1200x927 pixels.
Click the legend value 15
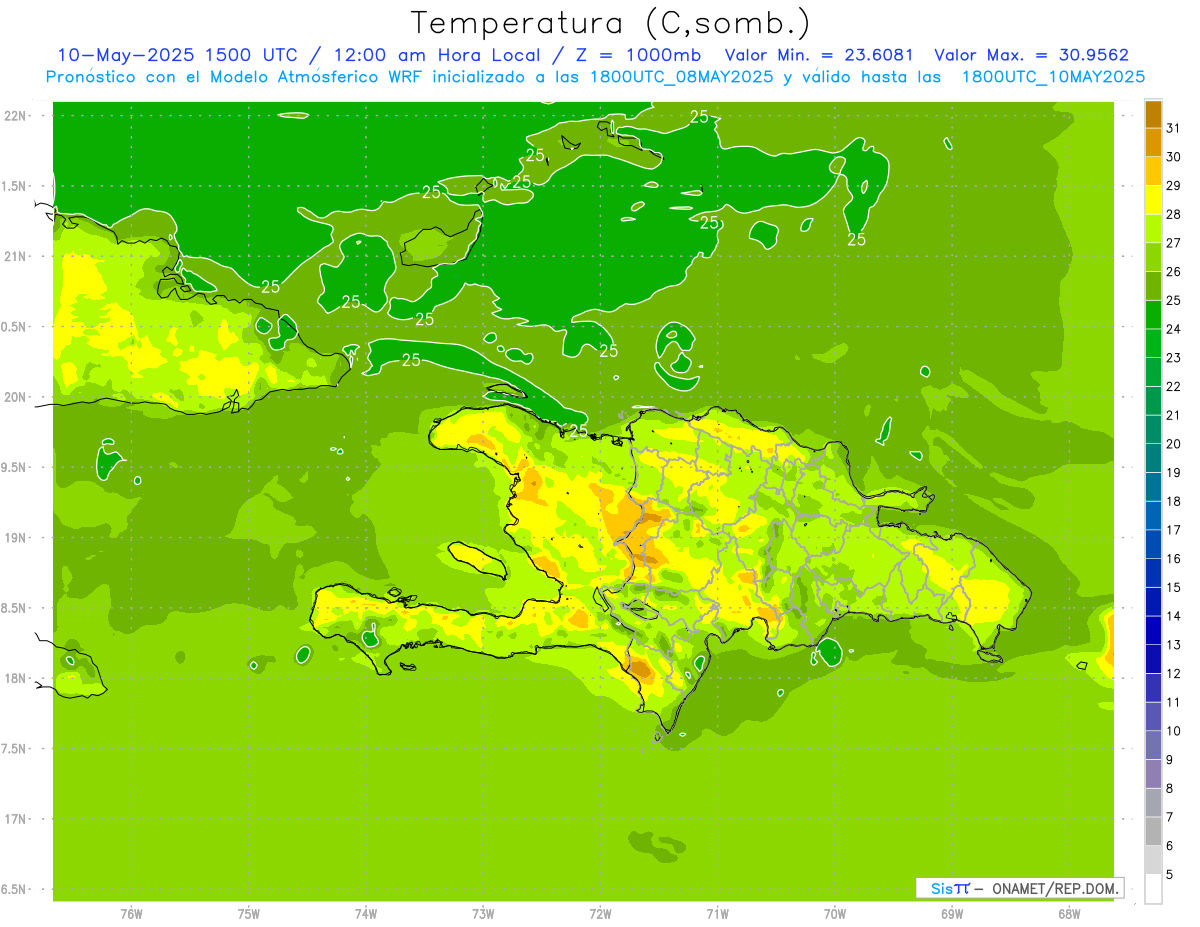click(x=1174, y=587)
